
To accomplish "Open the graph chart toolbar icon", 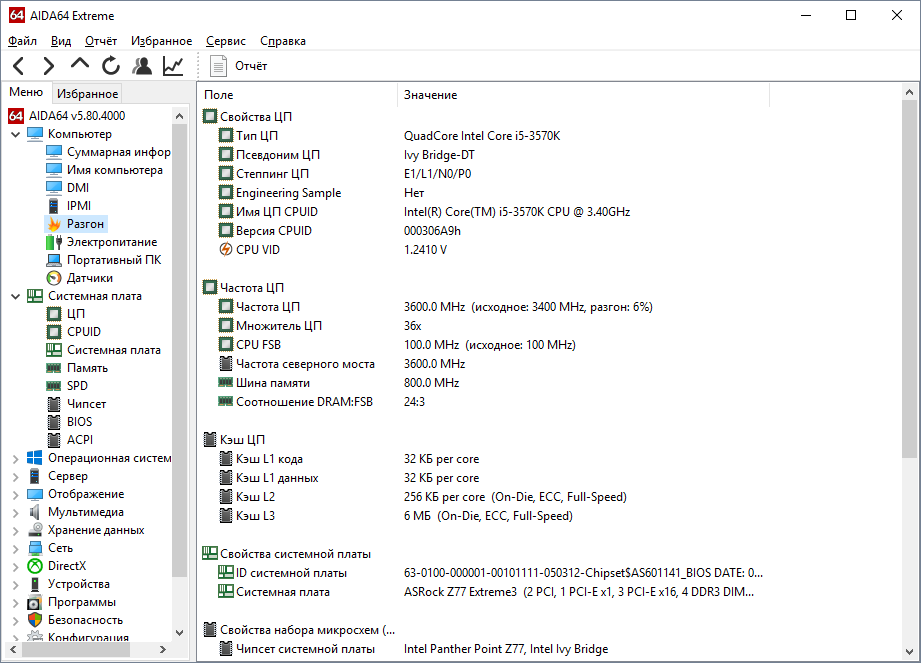I will click(173, 66).
